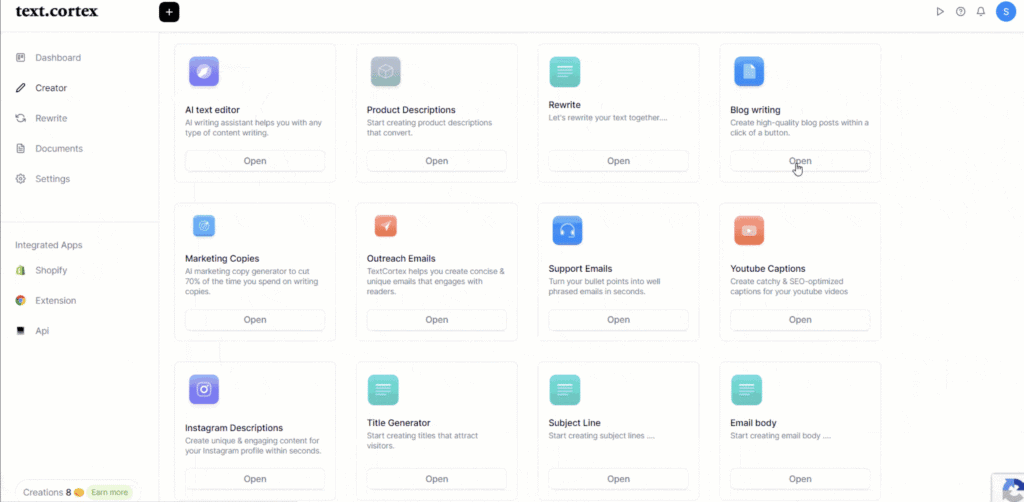Click the Youtube Captions play icon
This screenshot has height=502, width=1024.
[749, 231]
